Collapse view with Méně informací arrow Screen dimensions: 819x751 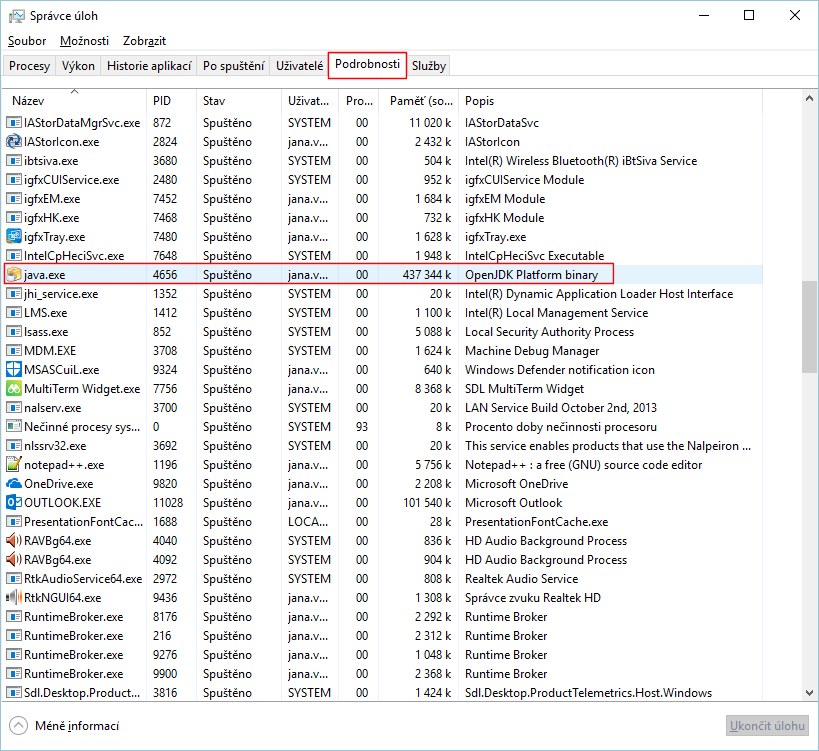[x=18, y=725]
